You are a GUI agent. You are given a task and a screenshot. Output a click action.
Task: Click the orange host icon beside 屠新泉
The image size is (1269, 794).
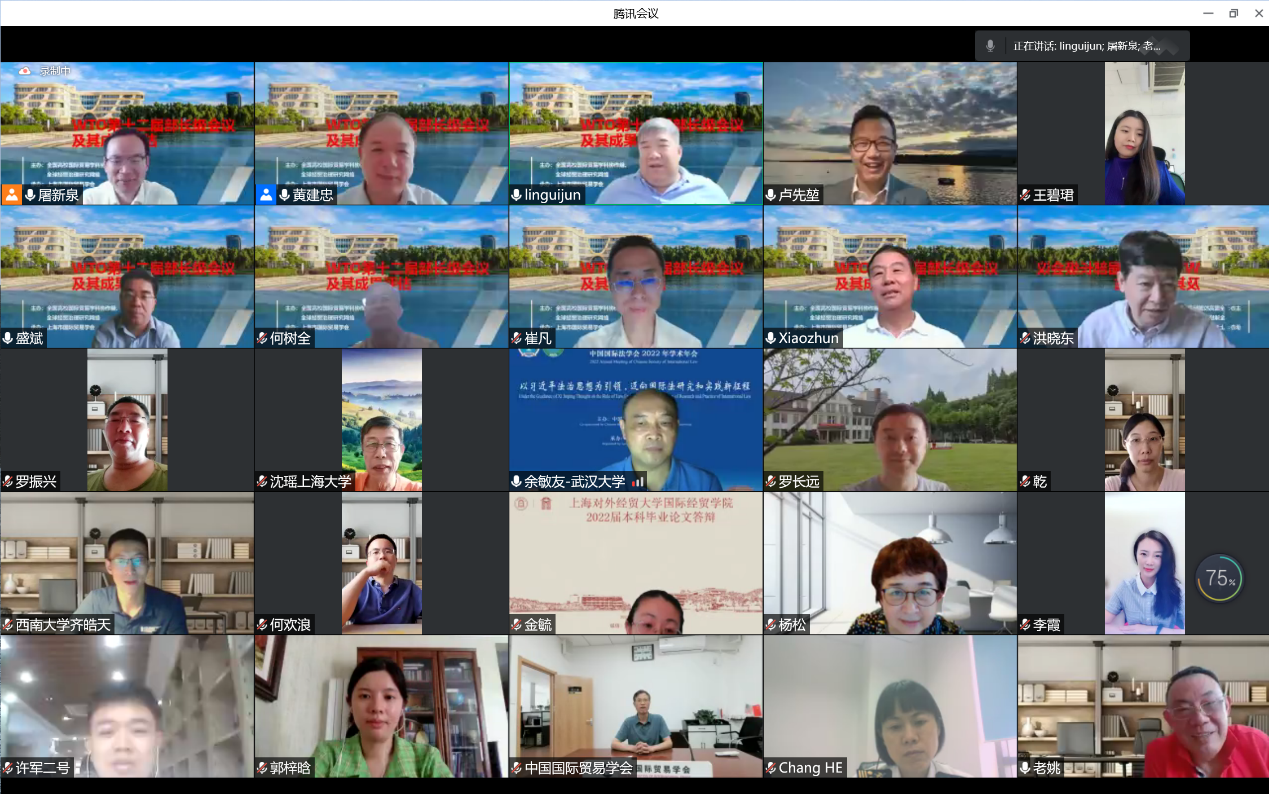coord(11,195)
